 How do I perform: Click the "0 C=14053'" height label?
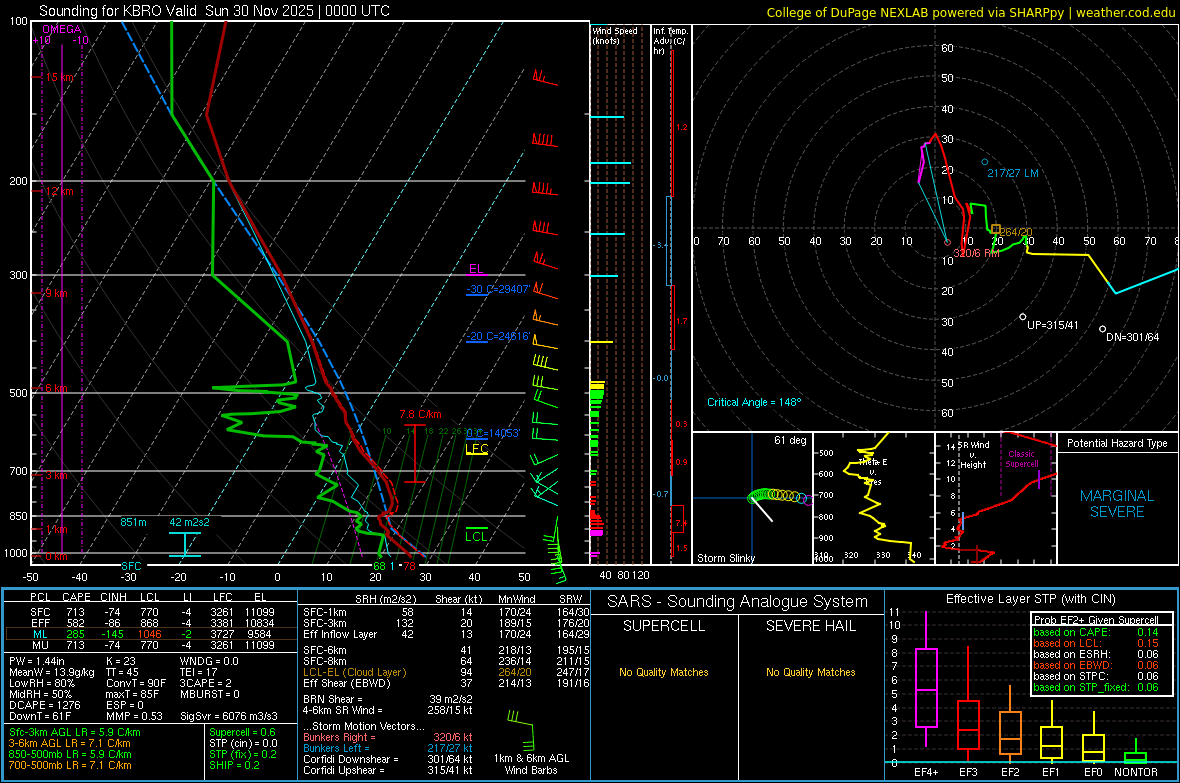[493, 433]
